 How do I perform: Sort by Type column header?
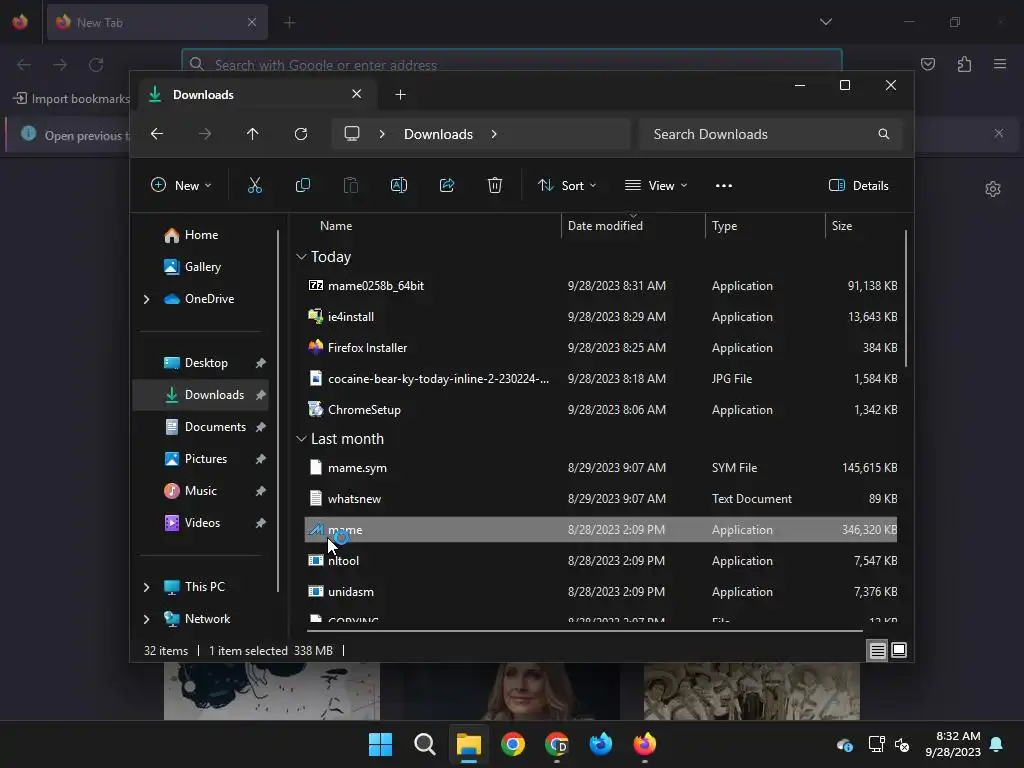[x=724, y=226]
